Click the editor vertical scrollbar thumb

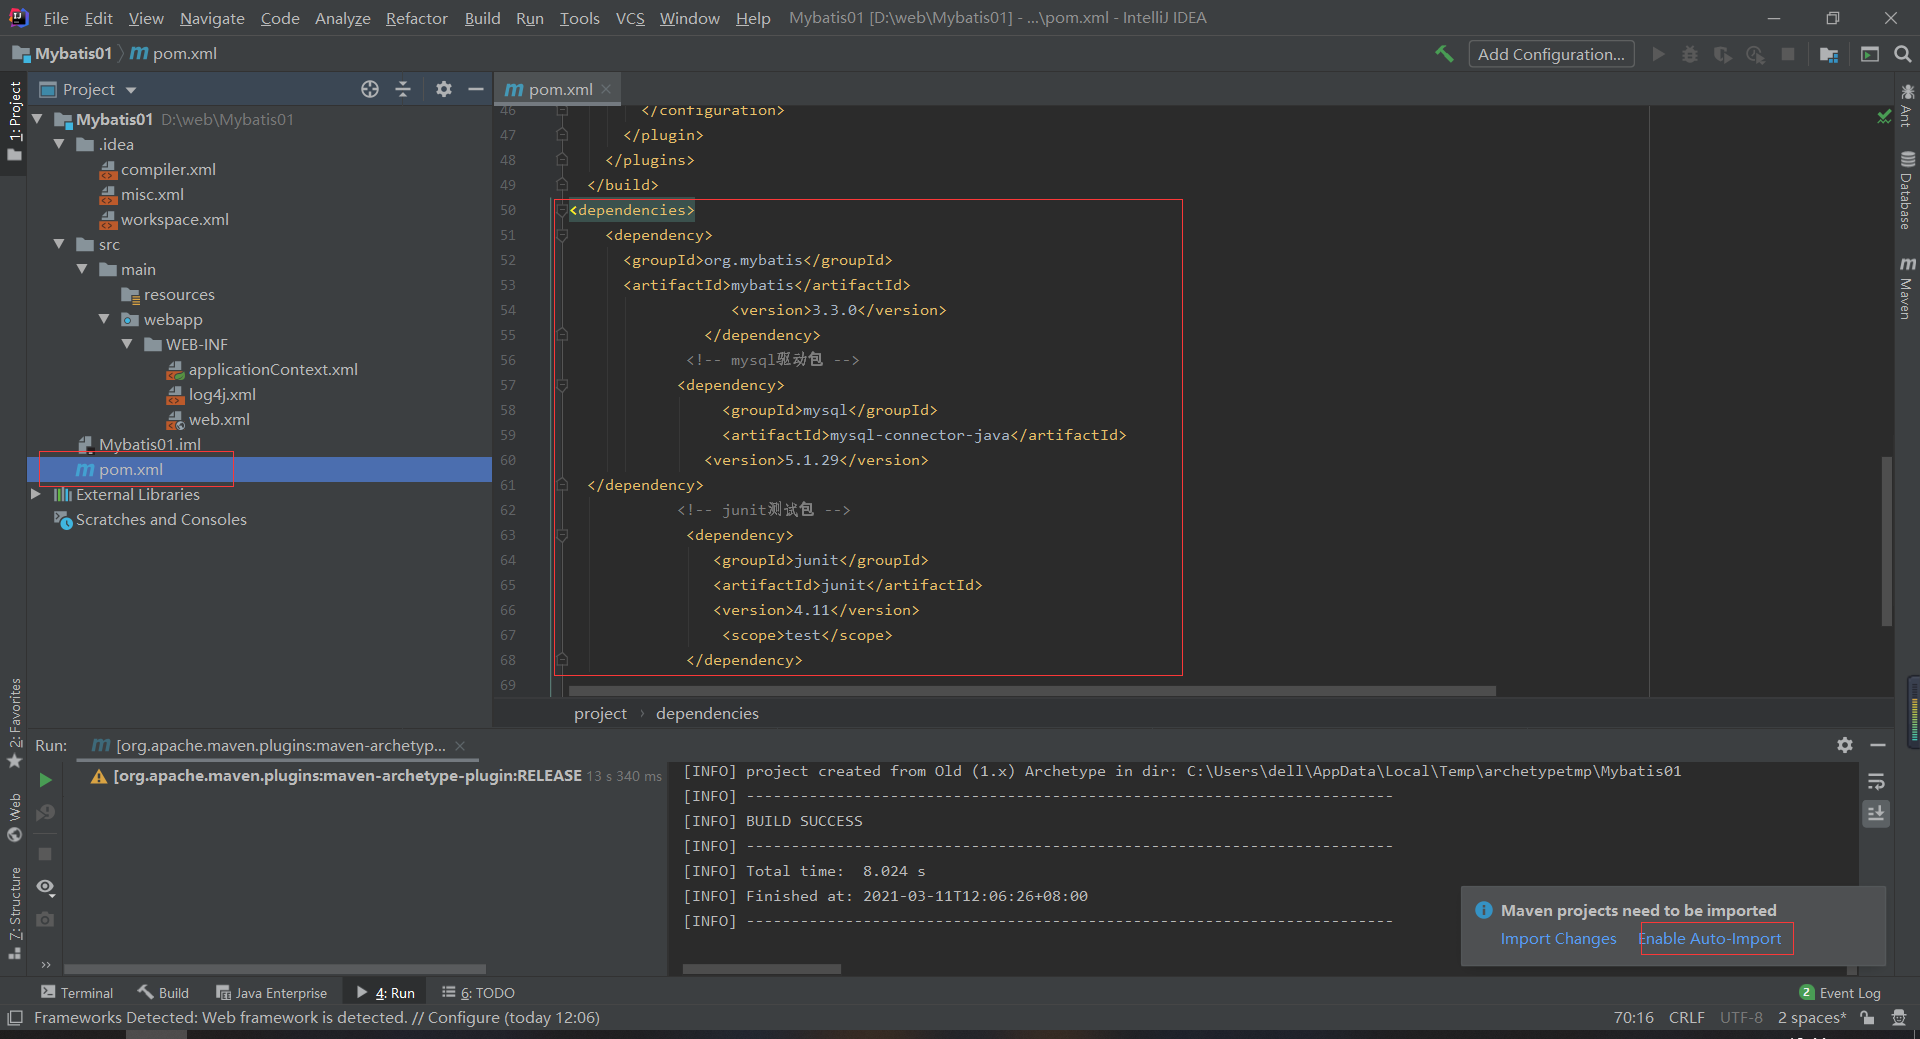1887,540
